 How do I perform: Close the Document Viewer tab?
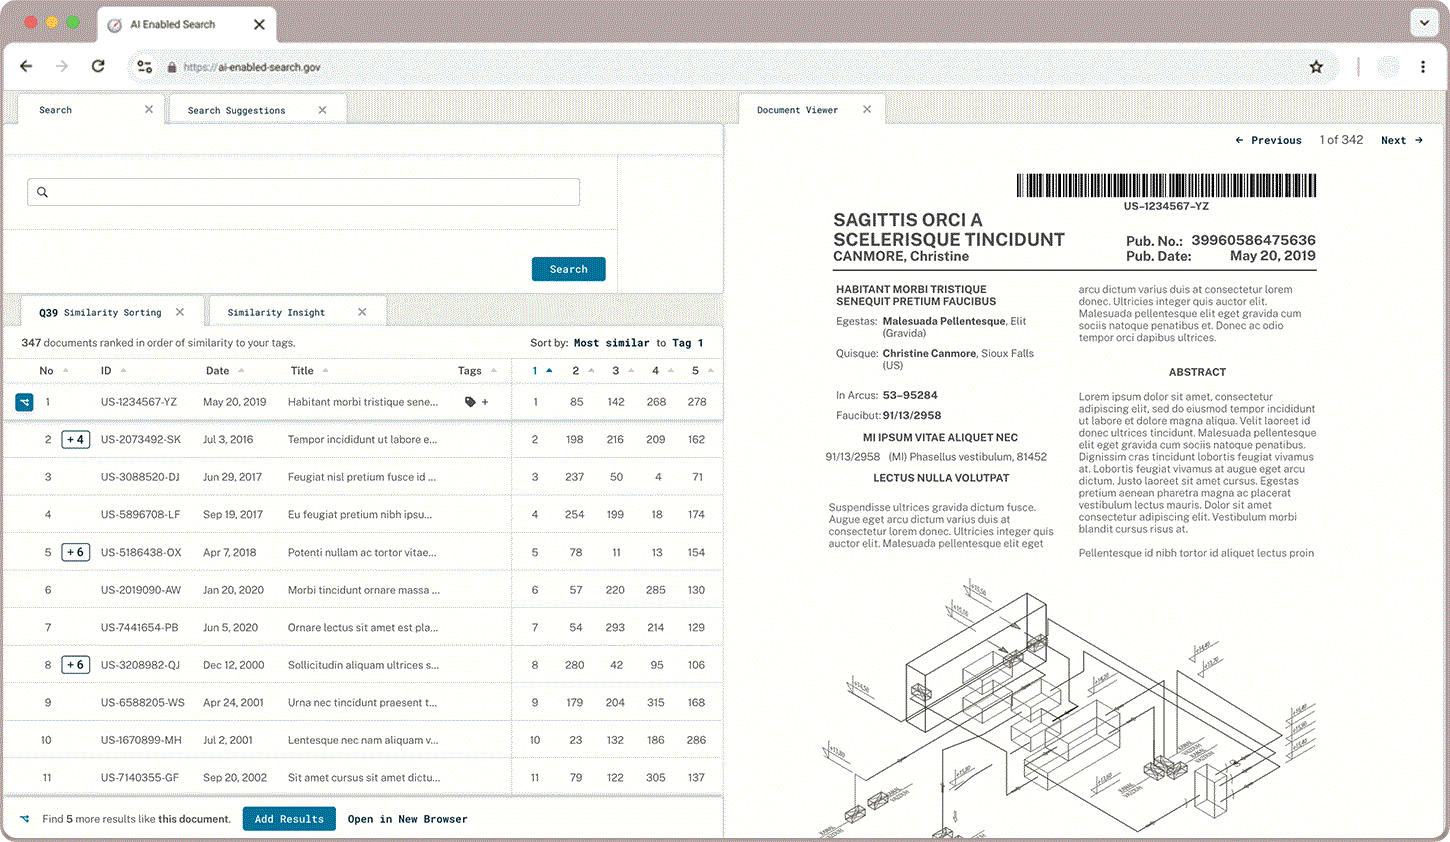[867, 109]
